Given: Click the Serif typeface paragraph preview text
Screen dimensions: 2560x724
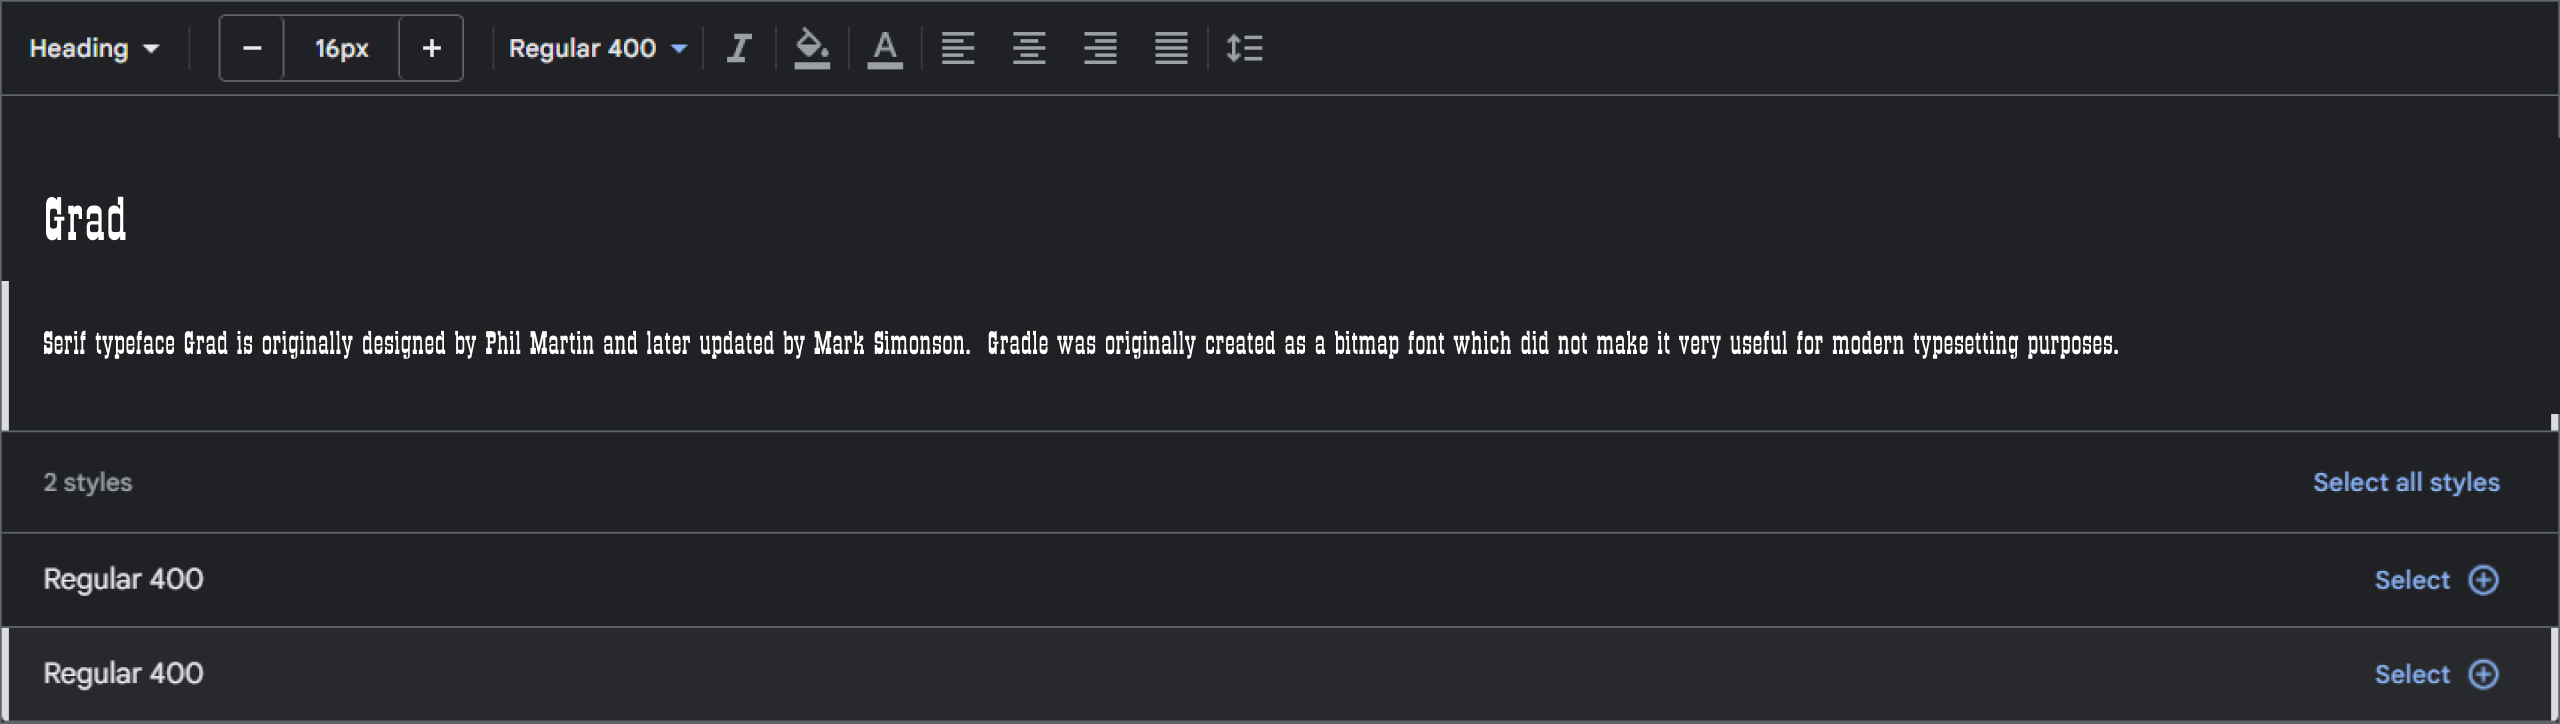Looking at the screenshot, I should click(1080, 344).
